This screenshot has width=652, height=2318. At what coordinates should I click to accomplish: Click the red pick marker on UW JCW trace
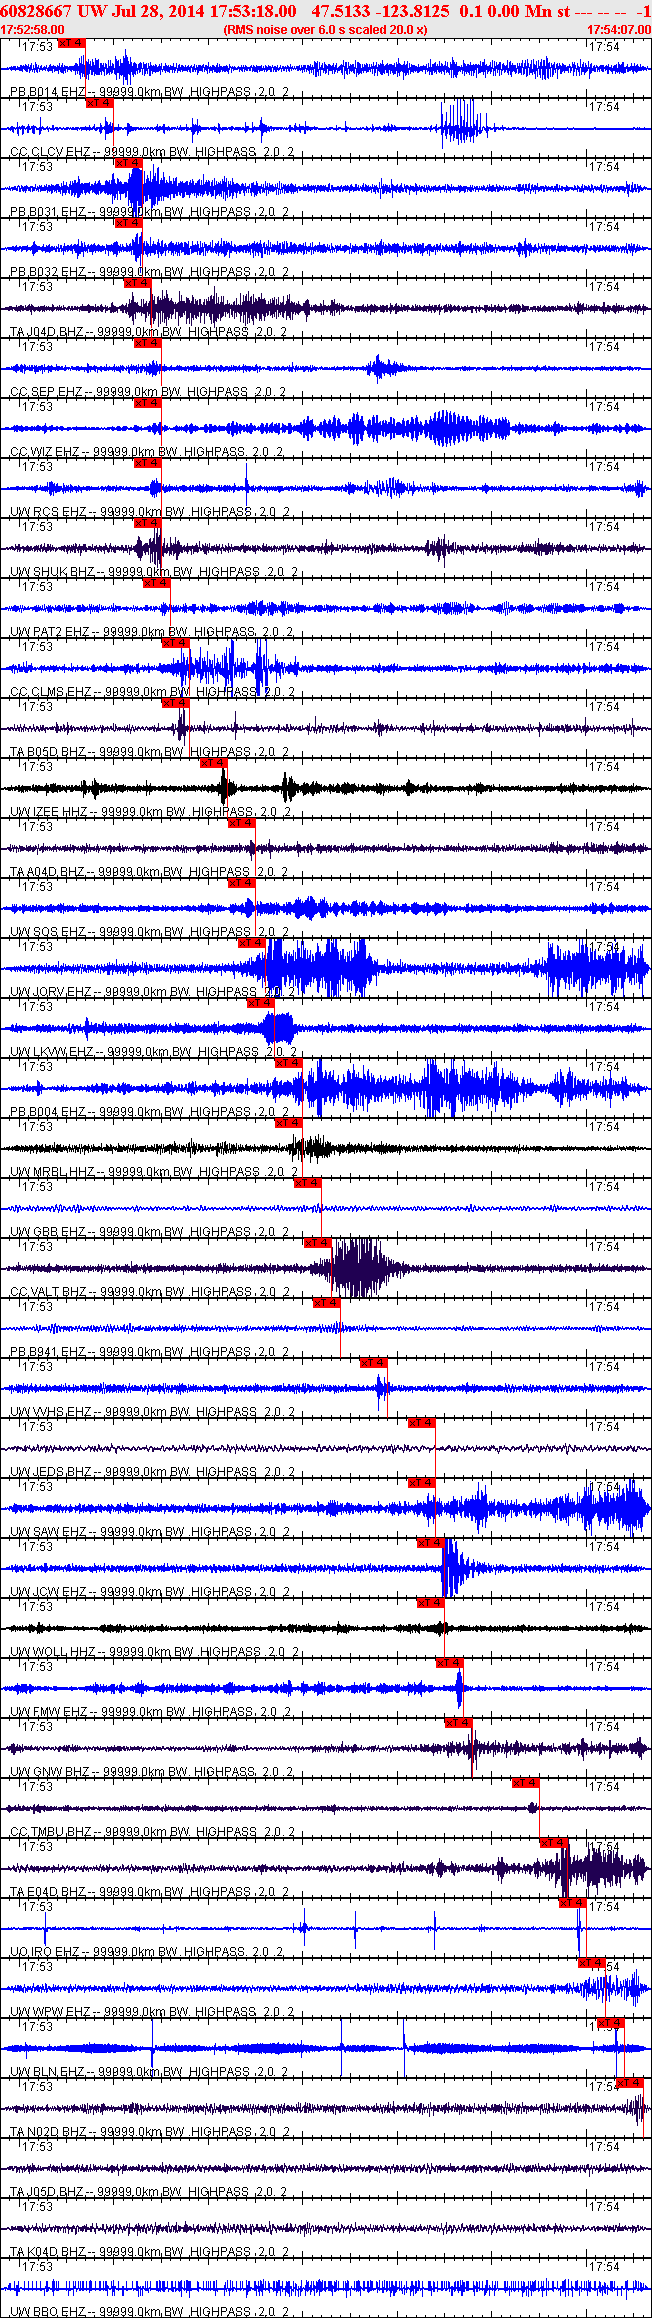(x=431, y=1543)
